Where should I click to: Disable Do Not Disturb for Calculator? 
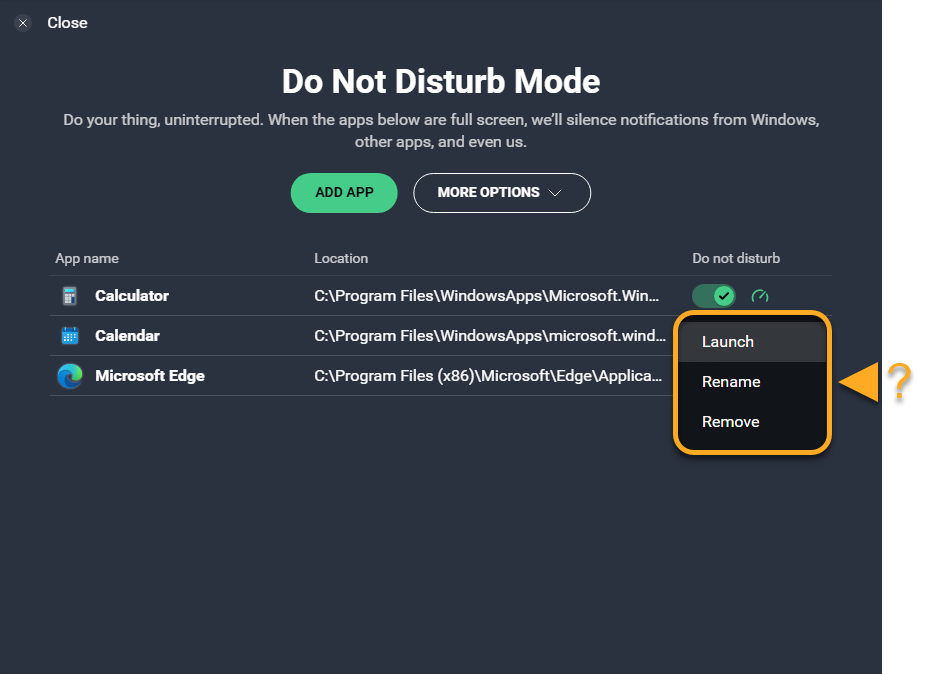[714, 296]
